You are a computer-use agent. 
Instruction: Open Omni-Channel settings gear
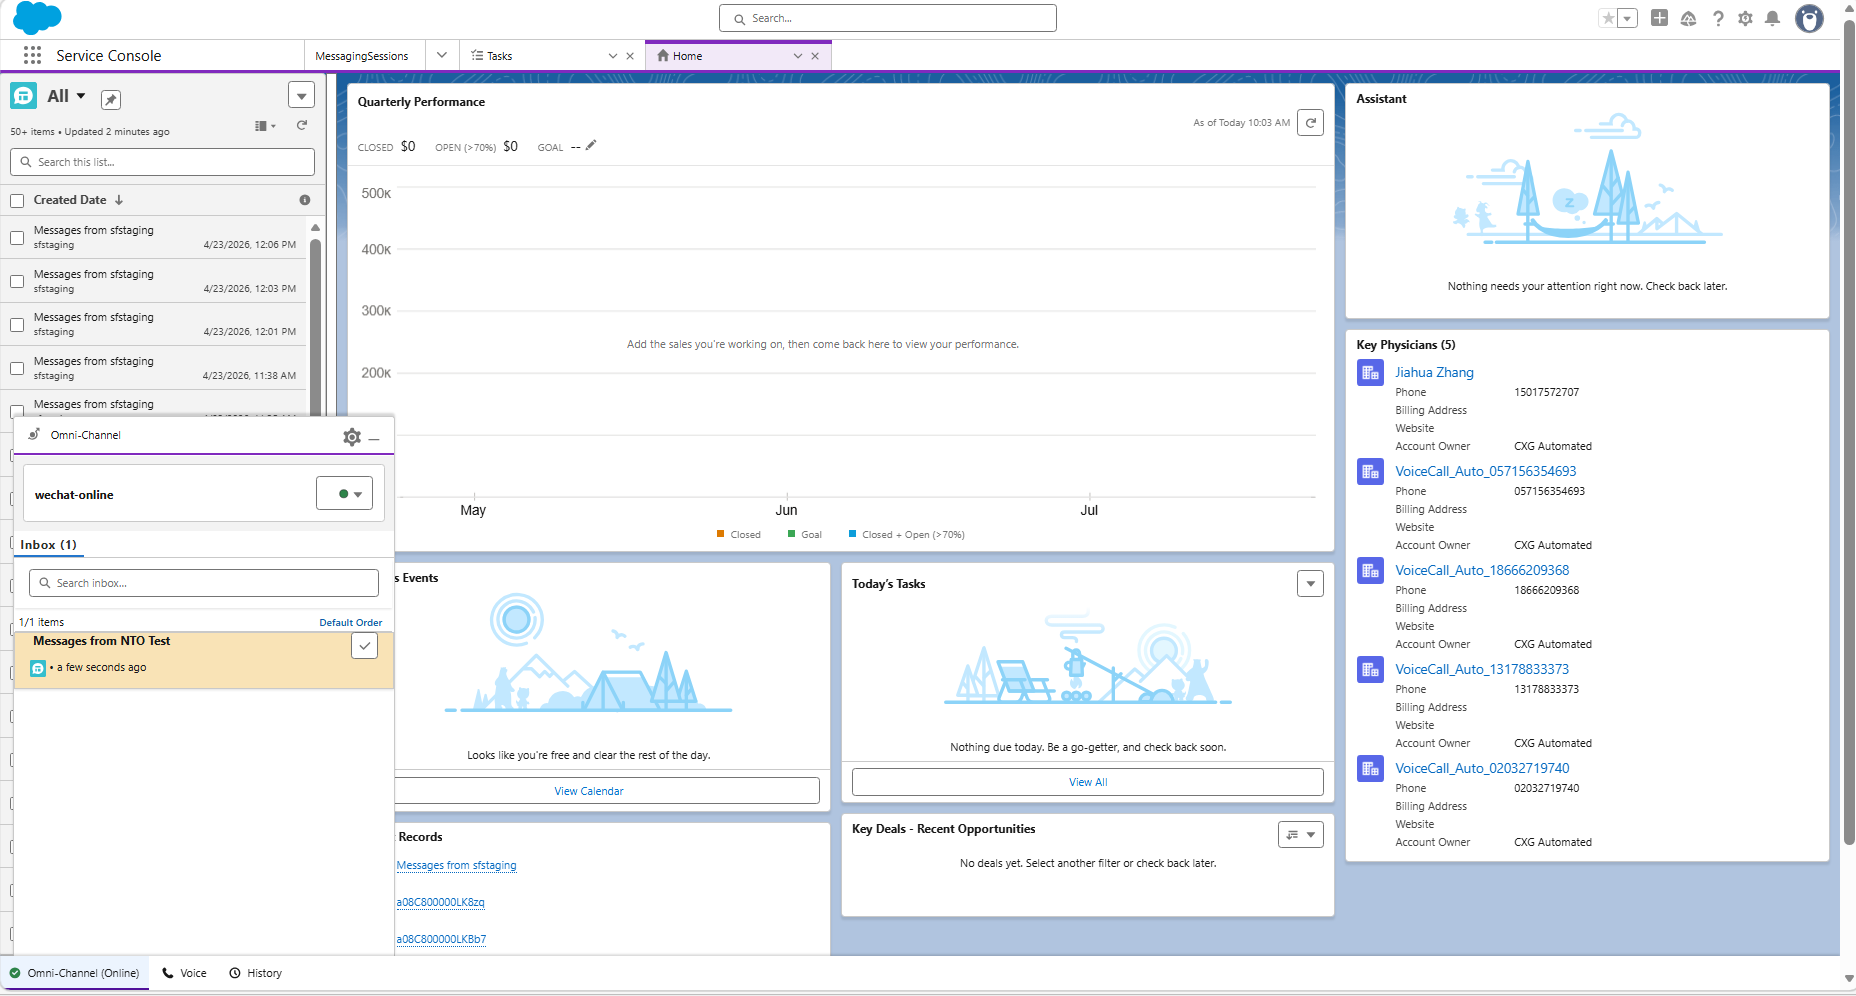[x=352, y=437]
